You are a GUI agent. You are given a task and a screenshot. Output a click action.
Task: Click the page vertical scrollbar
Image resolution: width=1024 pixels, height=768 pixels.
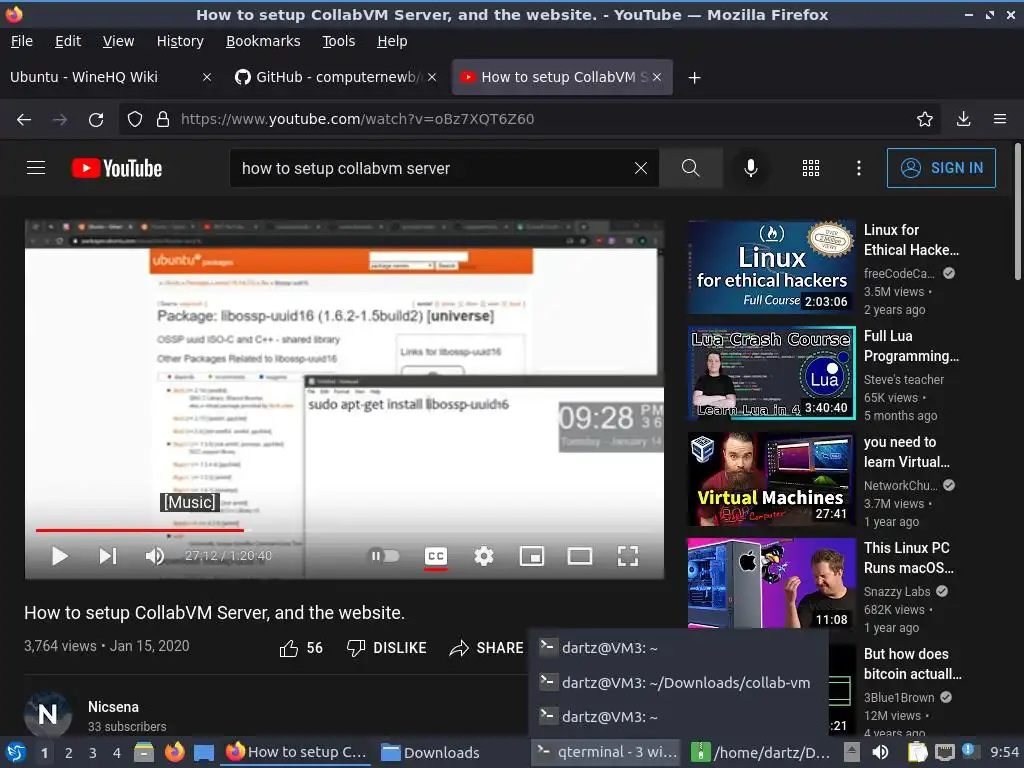click(x=1017, y=212)
